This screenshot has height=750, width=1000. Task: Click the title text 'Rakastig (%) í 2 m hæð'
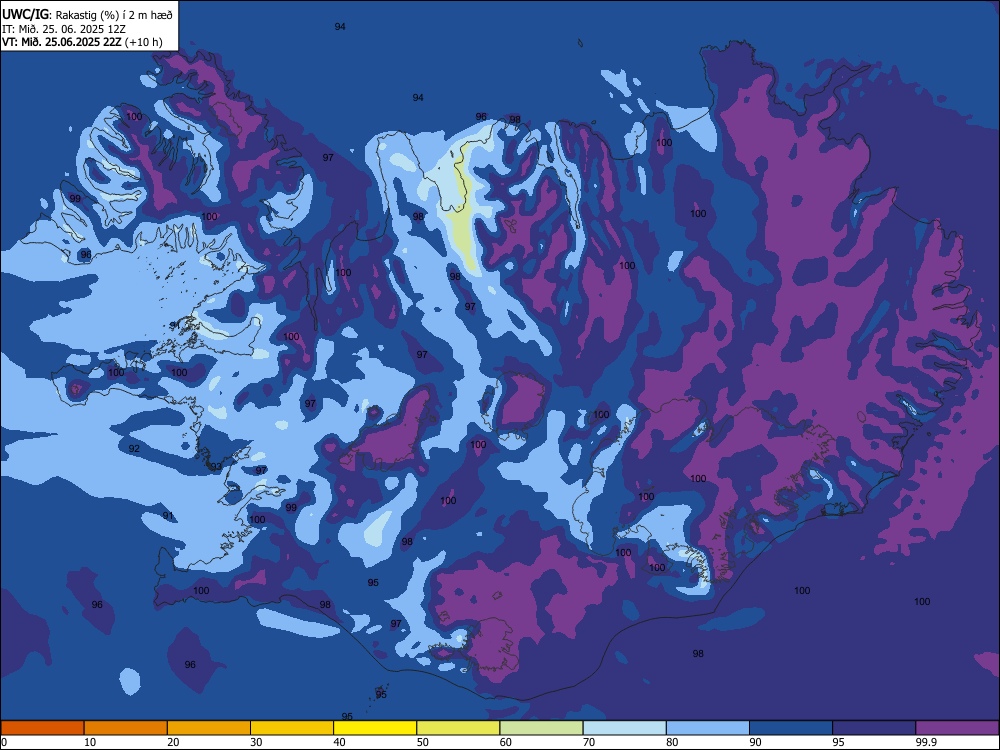point(114,15)
